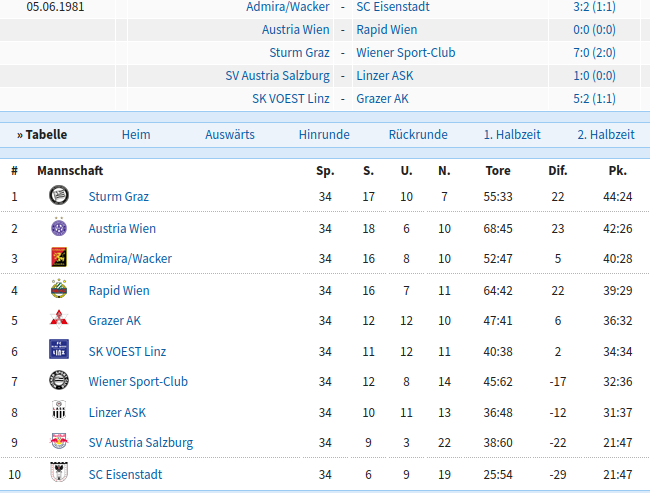Click the SK VOEST Linz club crest
The width and height of the screenshot is (650, 493).
pyautogui.click(x=59, y=350)
